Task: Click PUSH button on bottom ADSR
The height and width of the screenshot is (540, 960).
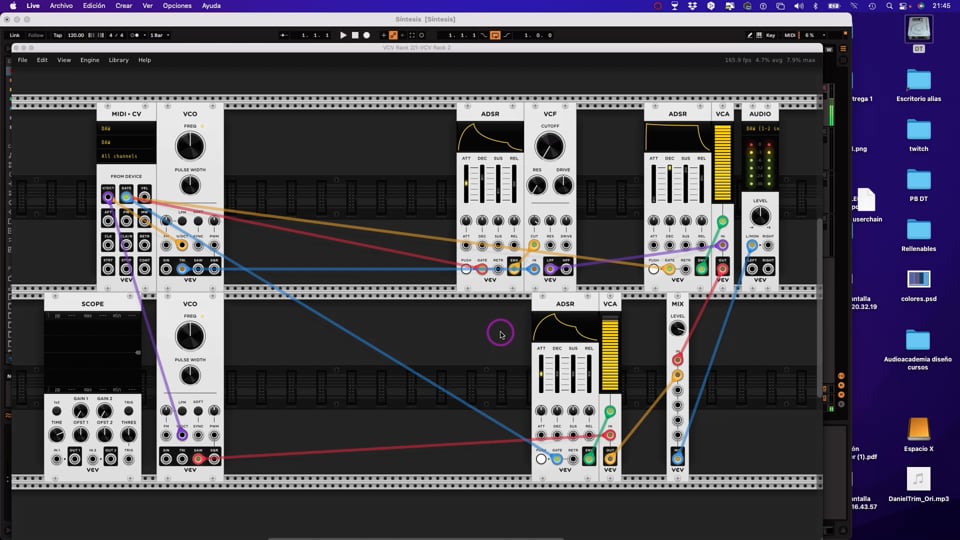Action: click(x=541, y=459)
